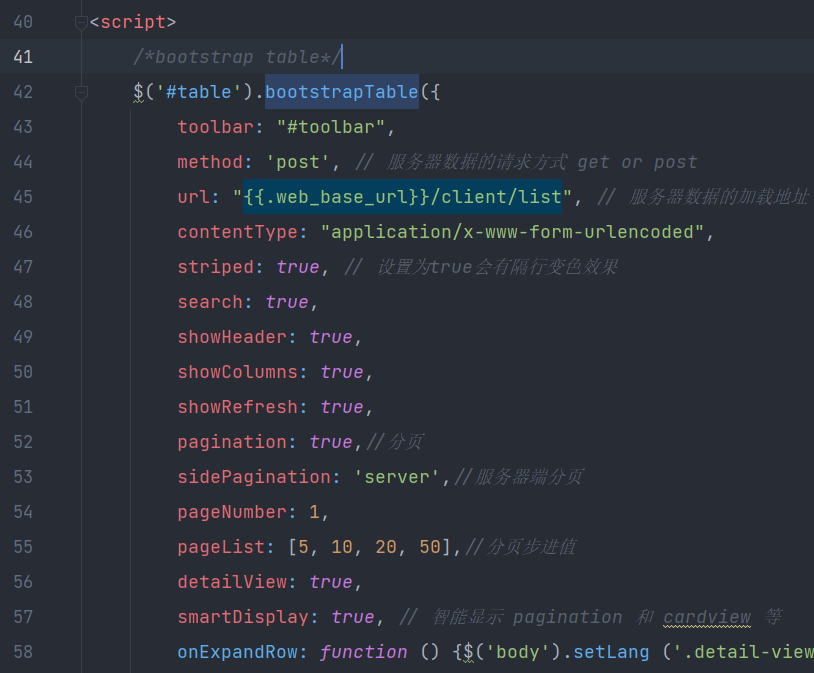Click the sidePagination property key
Viewport: 814px width, 673px height.
click(254, 477)
